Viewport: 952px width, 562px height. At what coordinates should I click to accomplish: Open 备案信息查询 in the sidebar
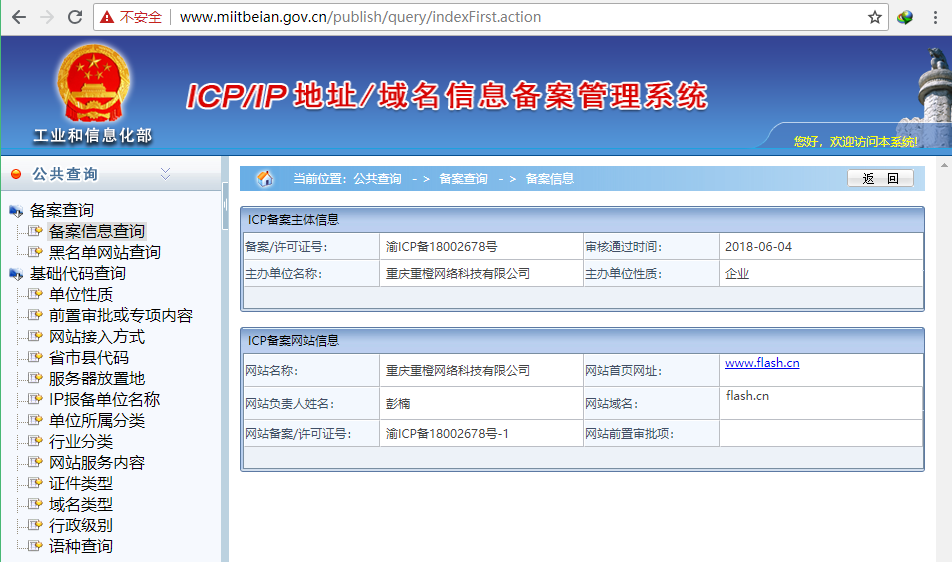[x=97, y=231]
